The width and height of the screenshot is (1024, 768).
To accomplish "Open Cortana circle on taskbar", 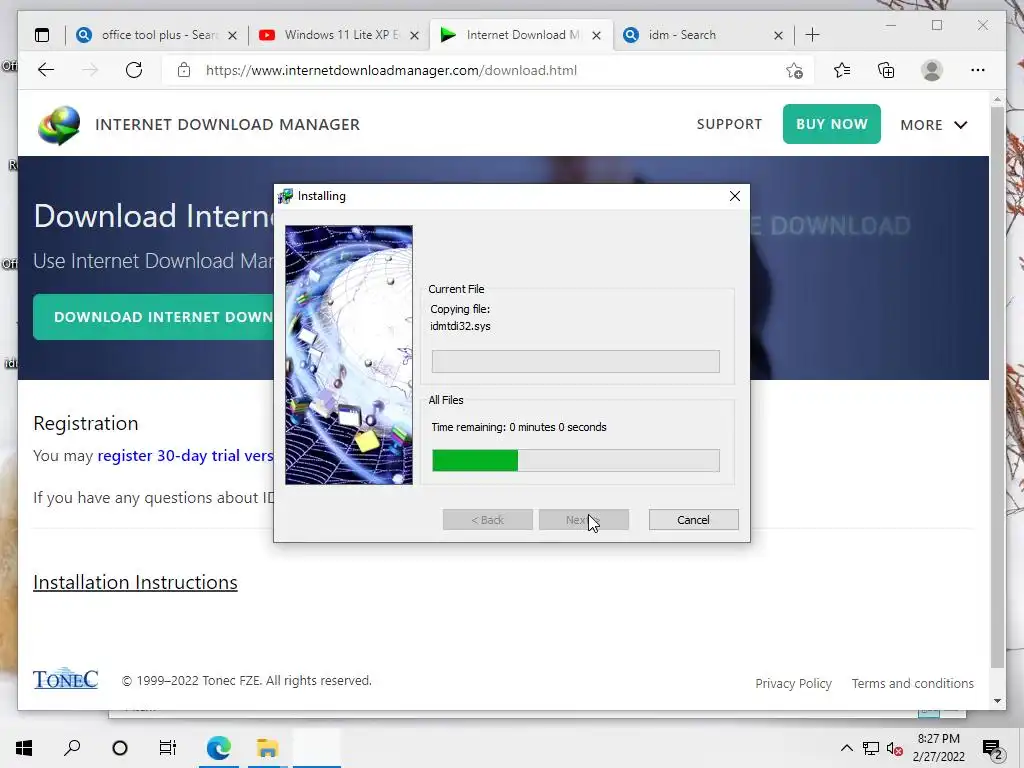I will coord(120,748).
